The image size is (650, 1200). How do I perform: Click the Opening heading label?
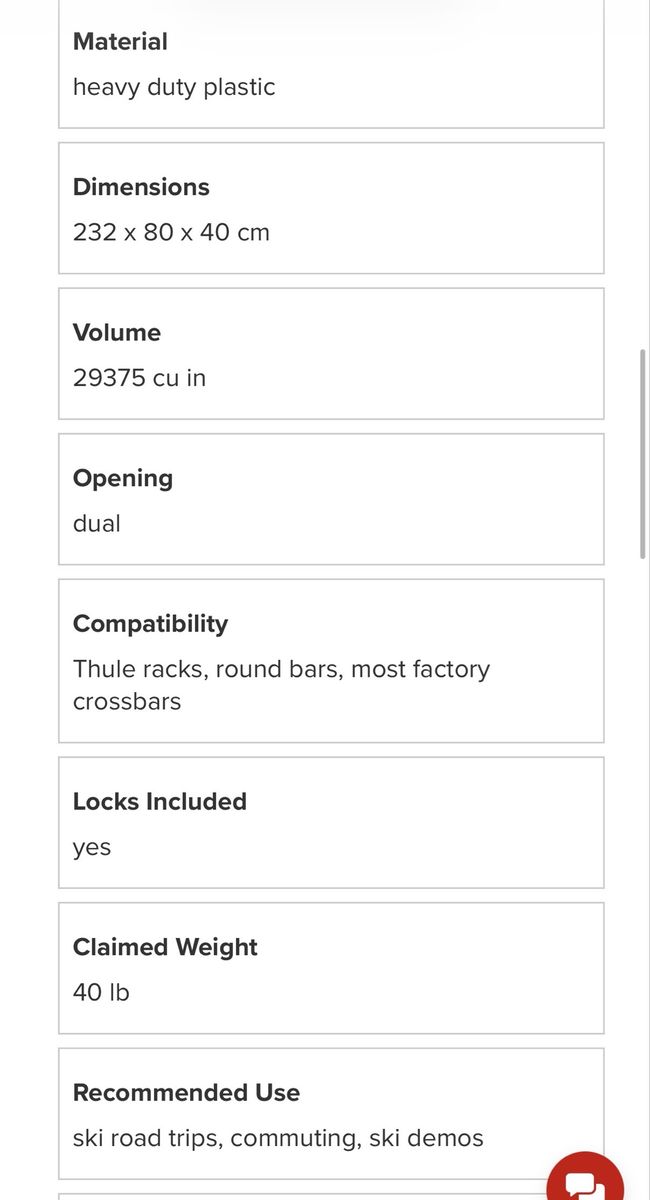point(123,478)
